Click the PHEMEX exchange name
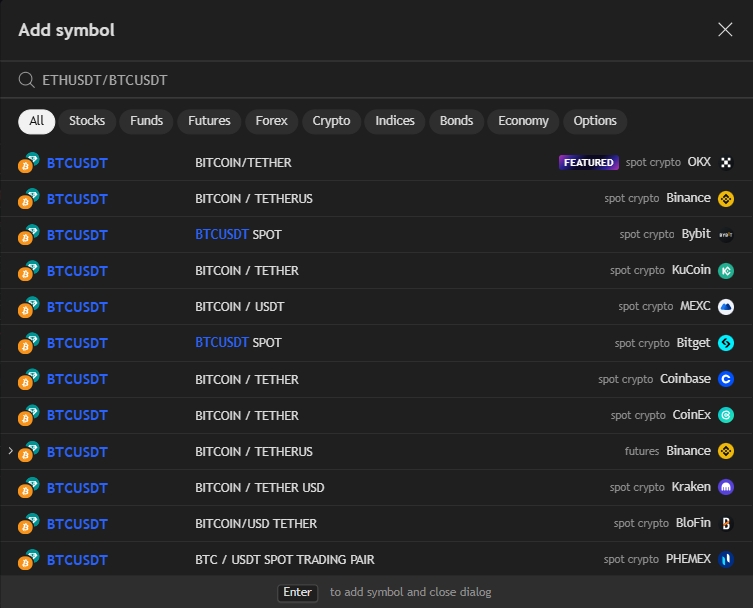This screenshot has height=608, width=753. 688,559
